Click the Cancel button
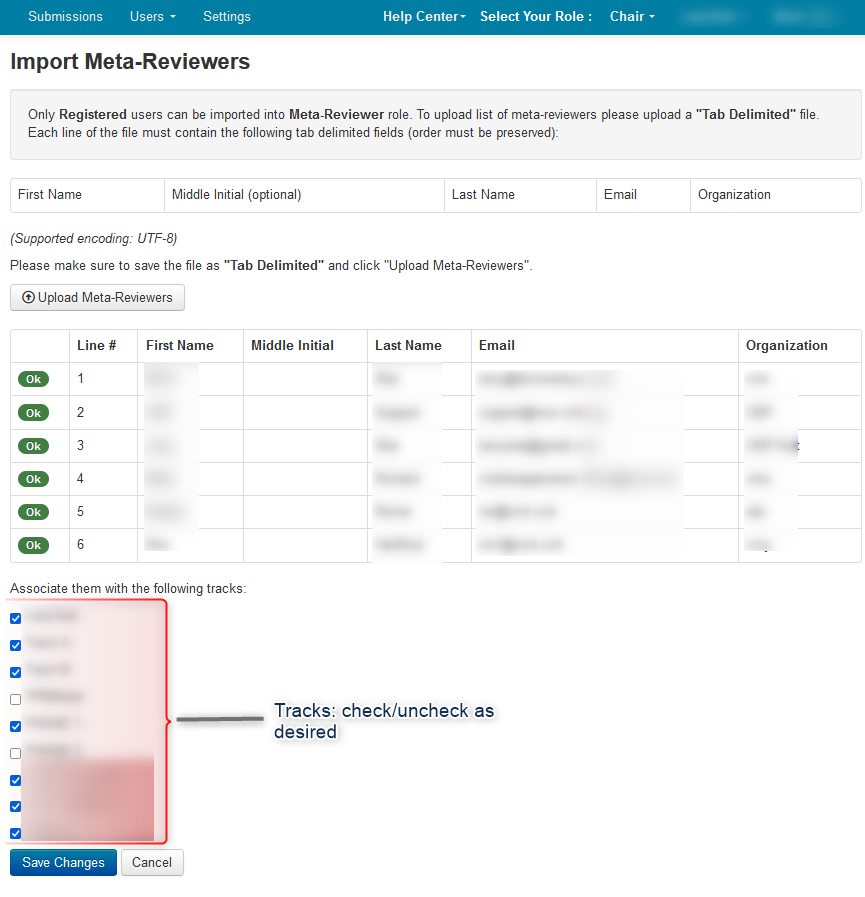This screenshot has width=865, height=897. (152, 862)
